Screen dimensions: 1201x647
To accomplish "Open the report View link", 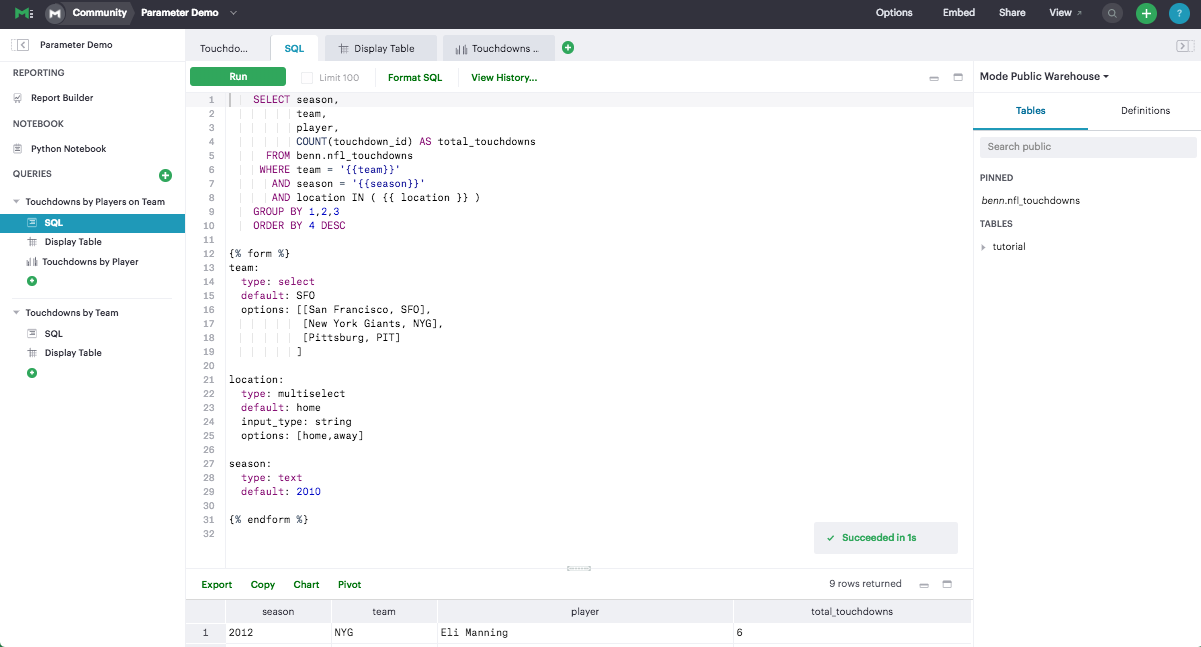I will click(1065, 13).
